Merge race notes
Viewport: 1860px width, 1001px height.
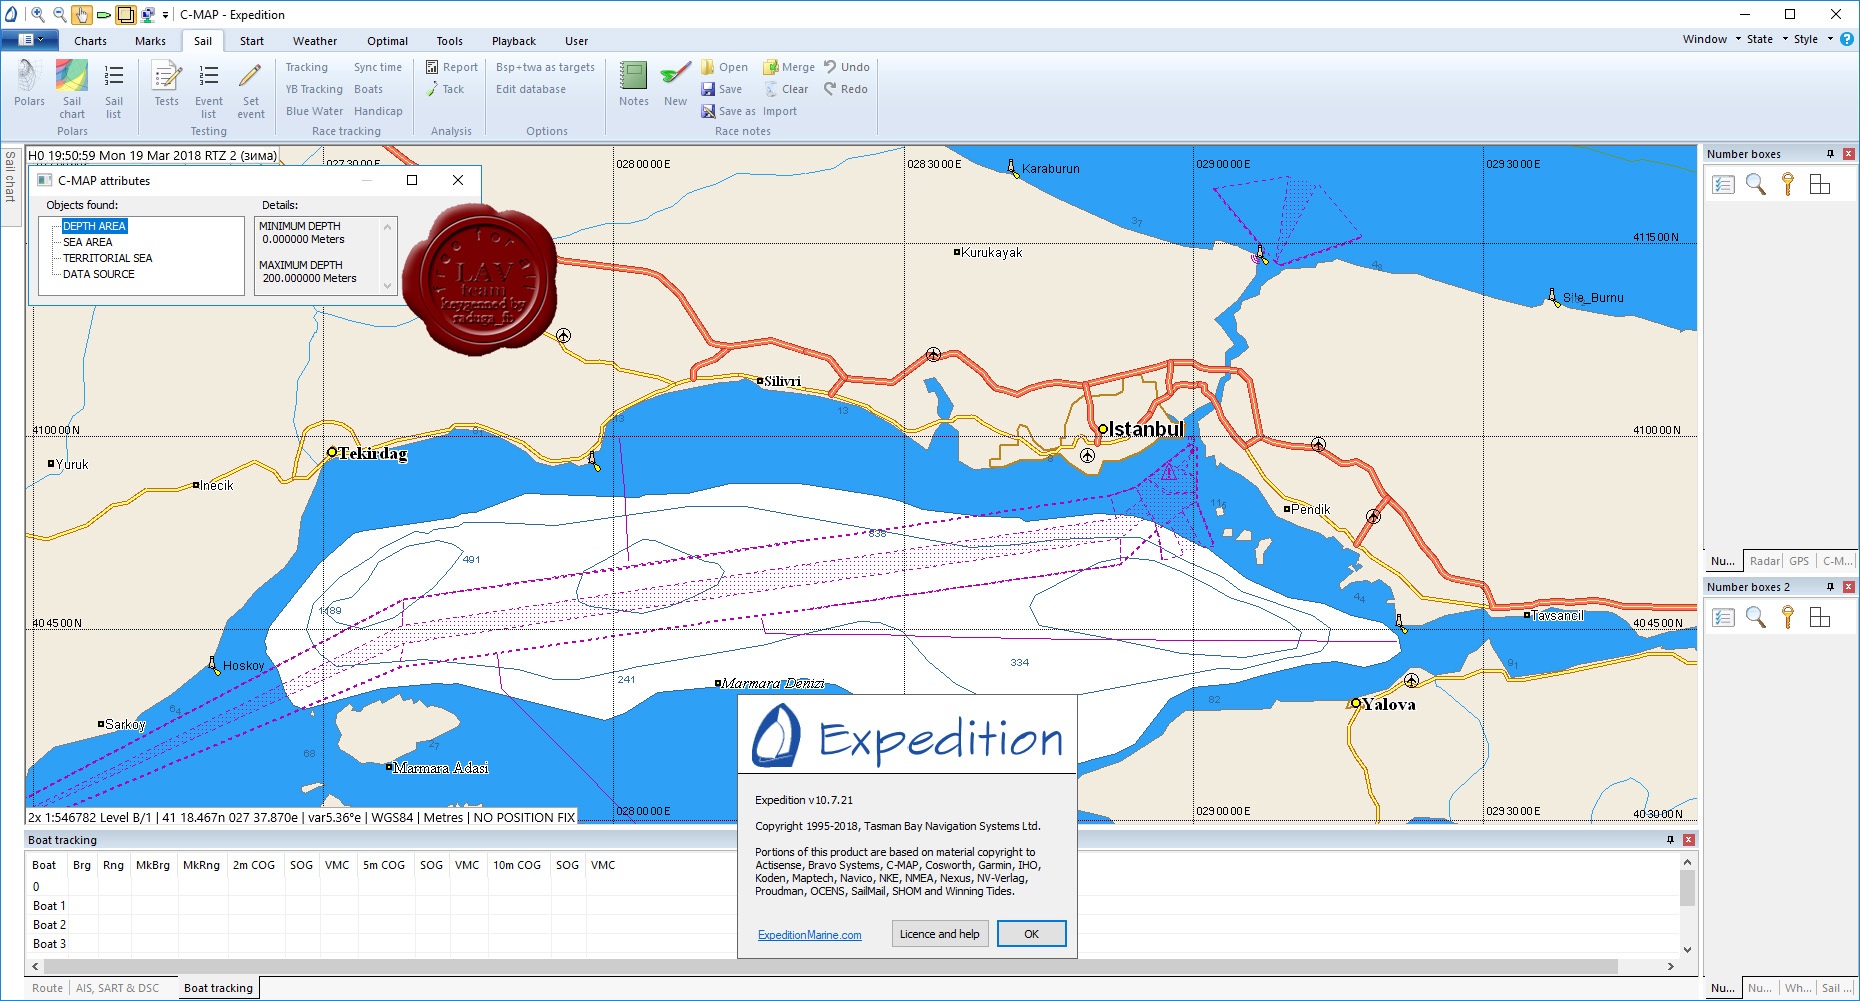pos(789,67)
